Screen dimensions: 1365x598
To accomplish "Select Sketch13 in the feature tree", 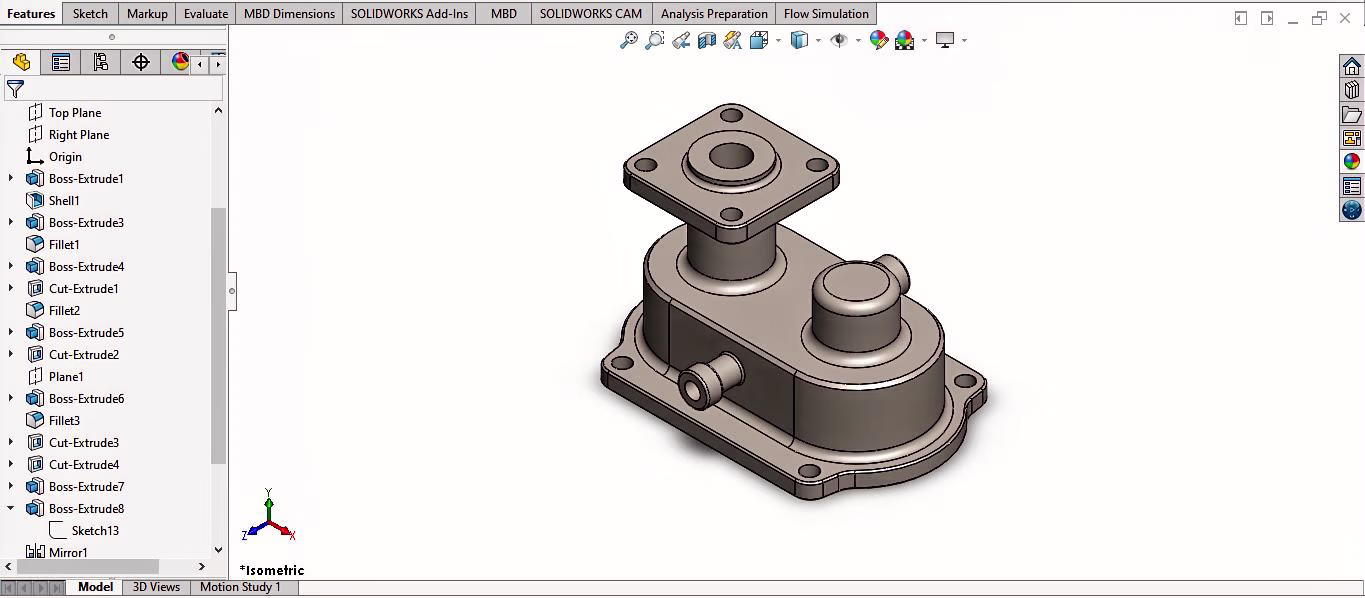I will click(95, 530).
